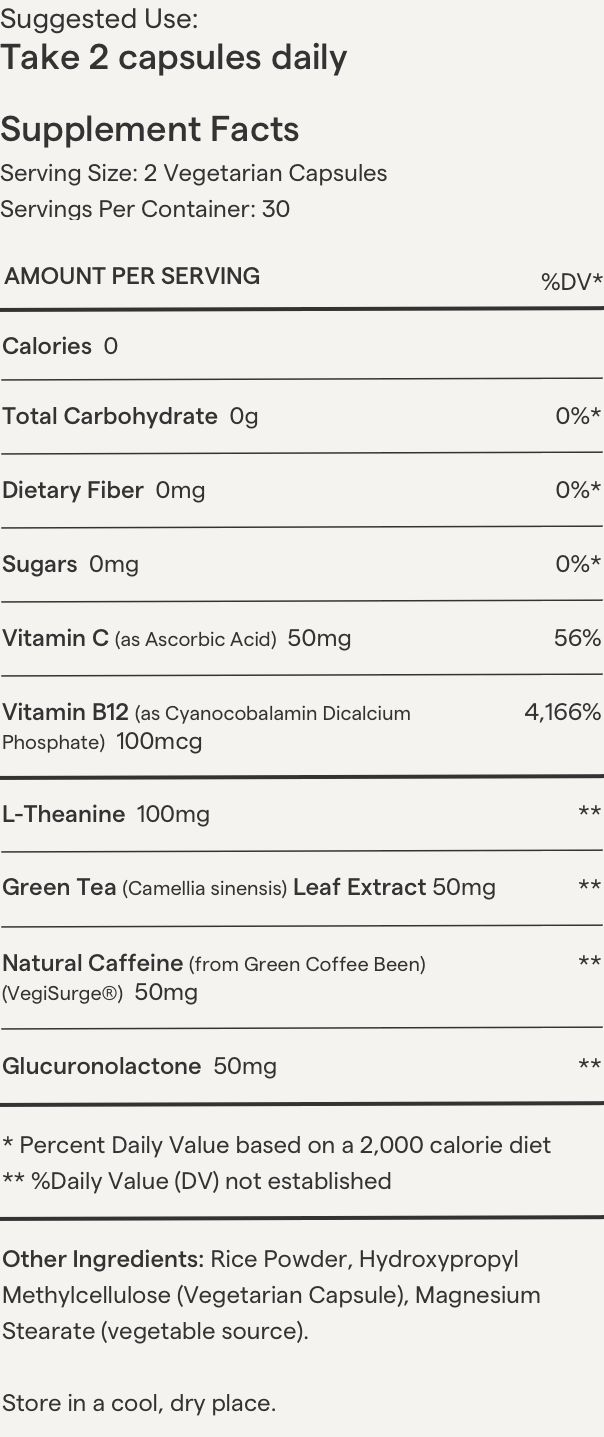The height and width of the screenshot is (1437, 604).
Task: Click the "AMOUNT PER SERVING" column header
Action: tap(132, 276)
